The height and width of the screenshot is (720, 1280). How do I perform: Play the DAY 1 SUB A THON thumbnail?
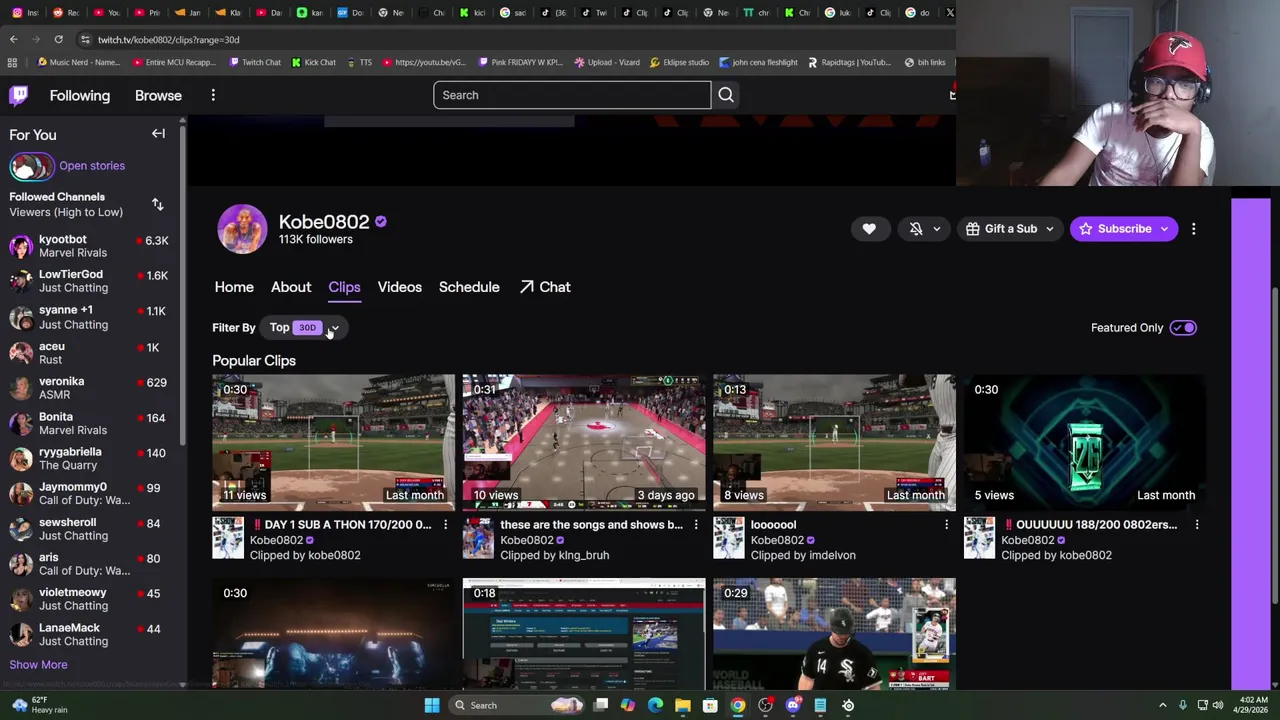(x=333, y=443)
